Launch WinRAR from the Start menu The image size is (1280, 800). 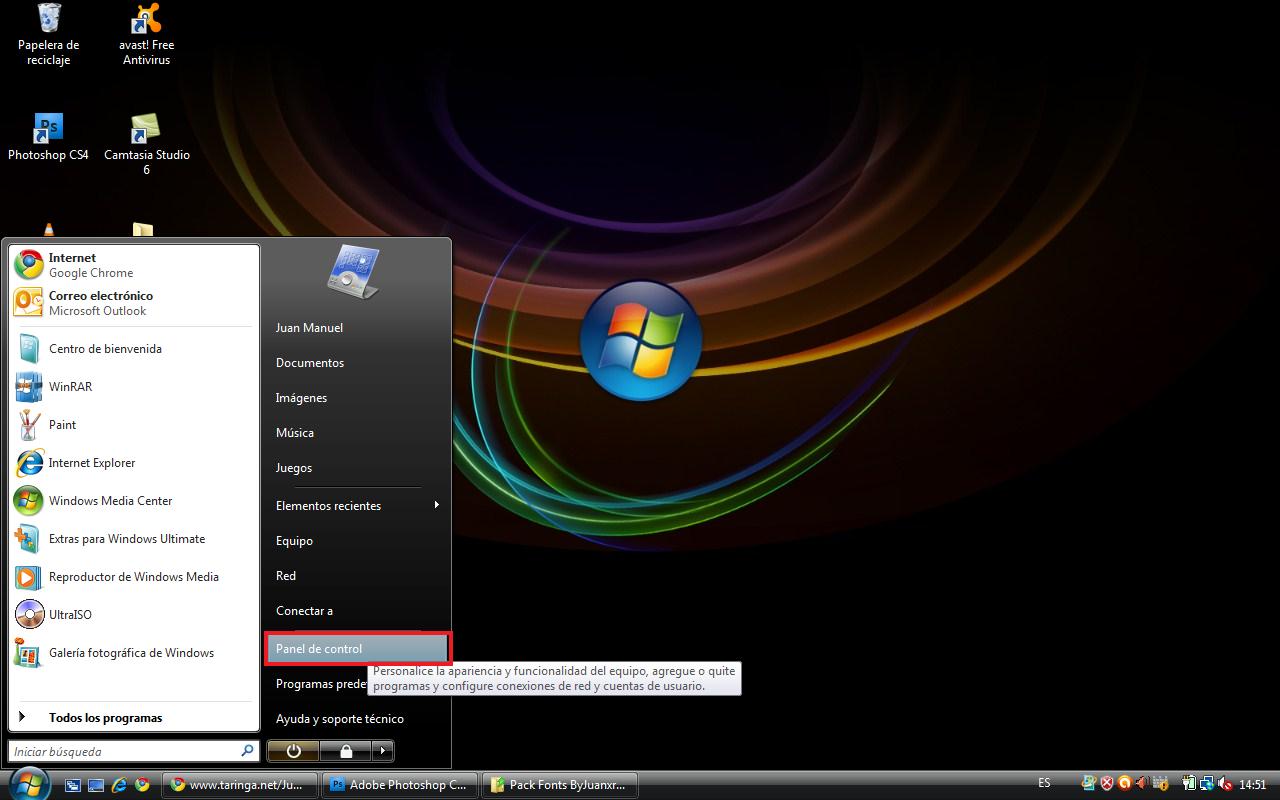[x=134, y=387]
